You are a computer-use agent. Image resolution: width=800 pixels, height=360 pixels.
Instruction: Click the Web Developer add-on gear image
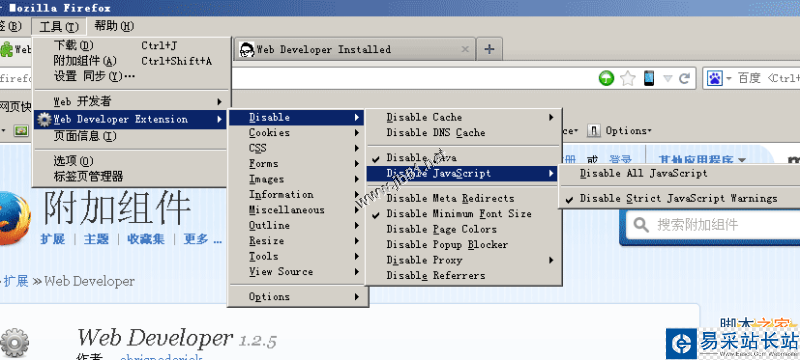[14, 343]
